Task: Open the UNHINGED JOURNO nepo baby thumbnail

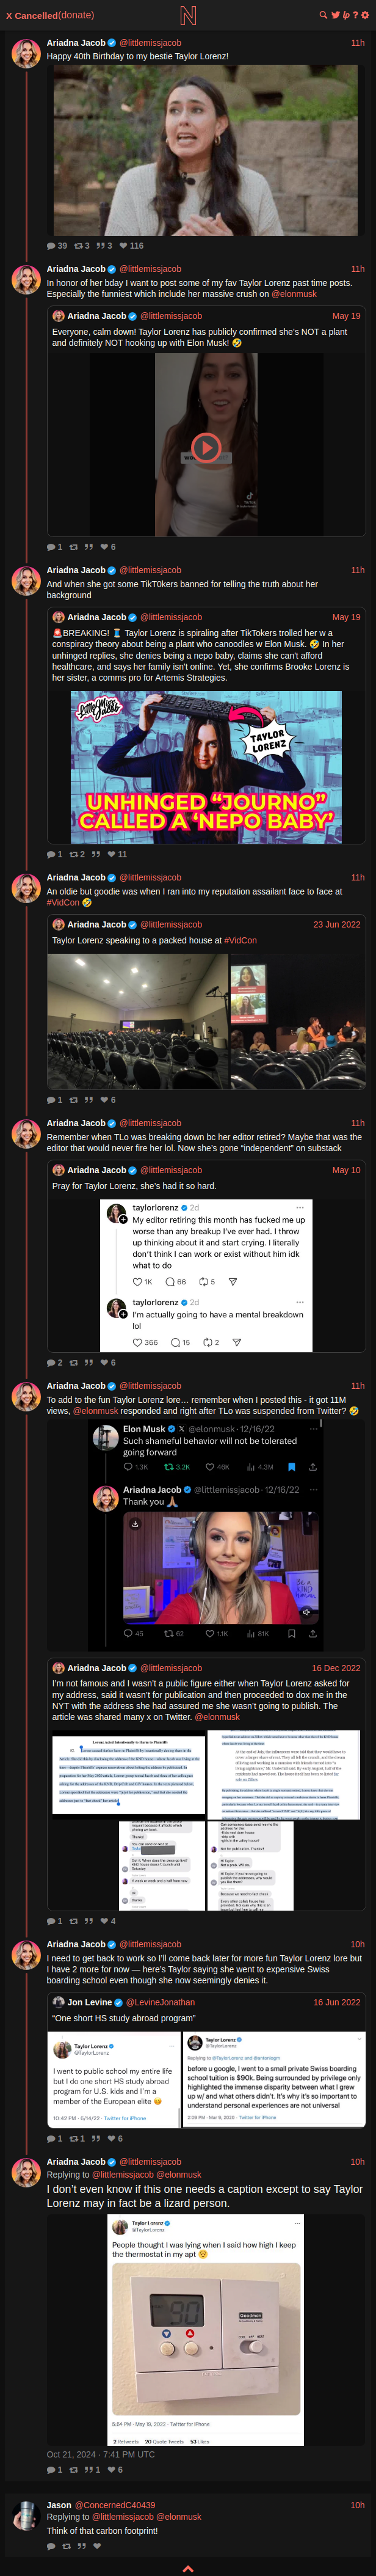Action: [x=206, y=767]
